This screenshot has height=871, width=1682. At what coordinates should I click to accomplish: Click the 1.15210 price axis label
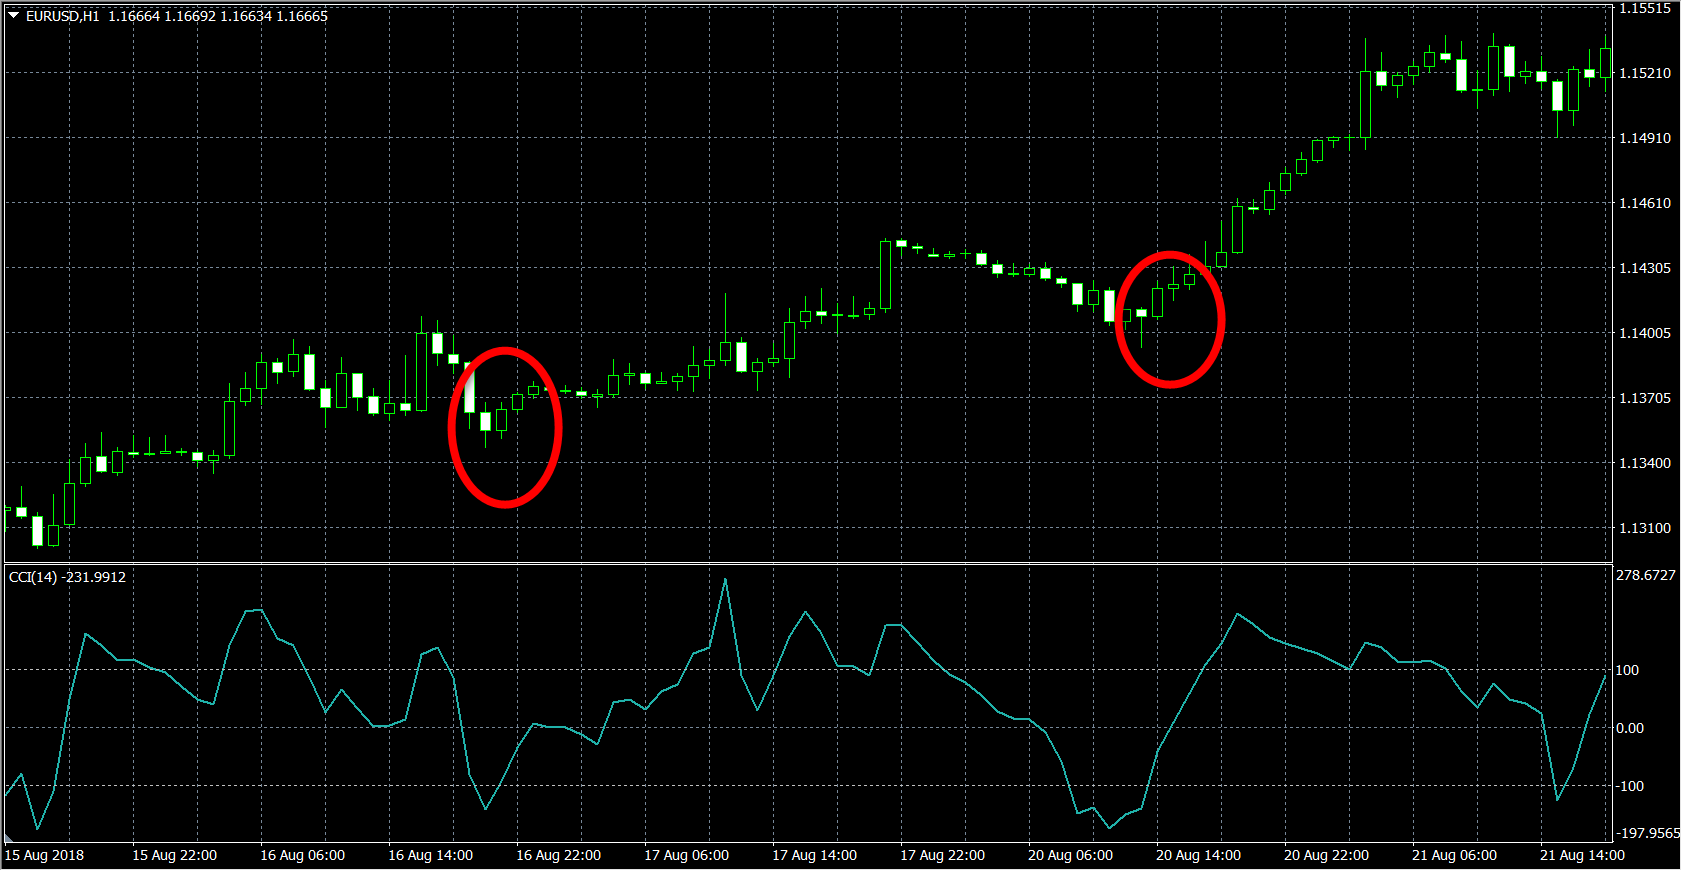click(x=1644, y=73)
